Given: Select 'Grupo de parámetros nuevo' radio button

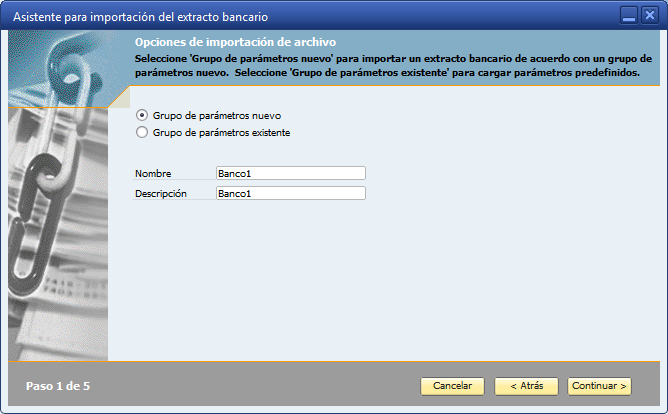Looking at the screenshot, I should click(x=142, y=115).
